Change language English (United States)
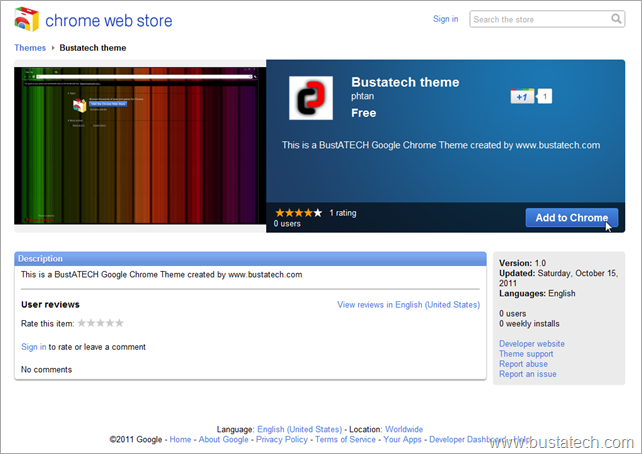 [x=299, y=429]
